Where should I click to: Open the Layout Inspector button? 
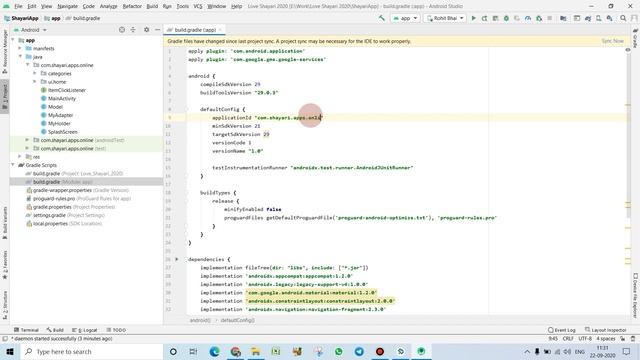point(606,330)
